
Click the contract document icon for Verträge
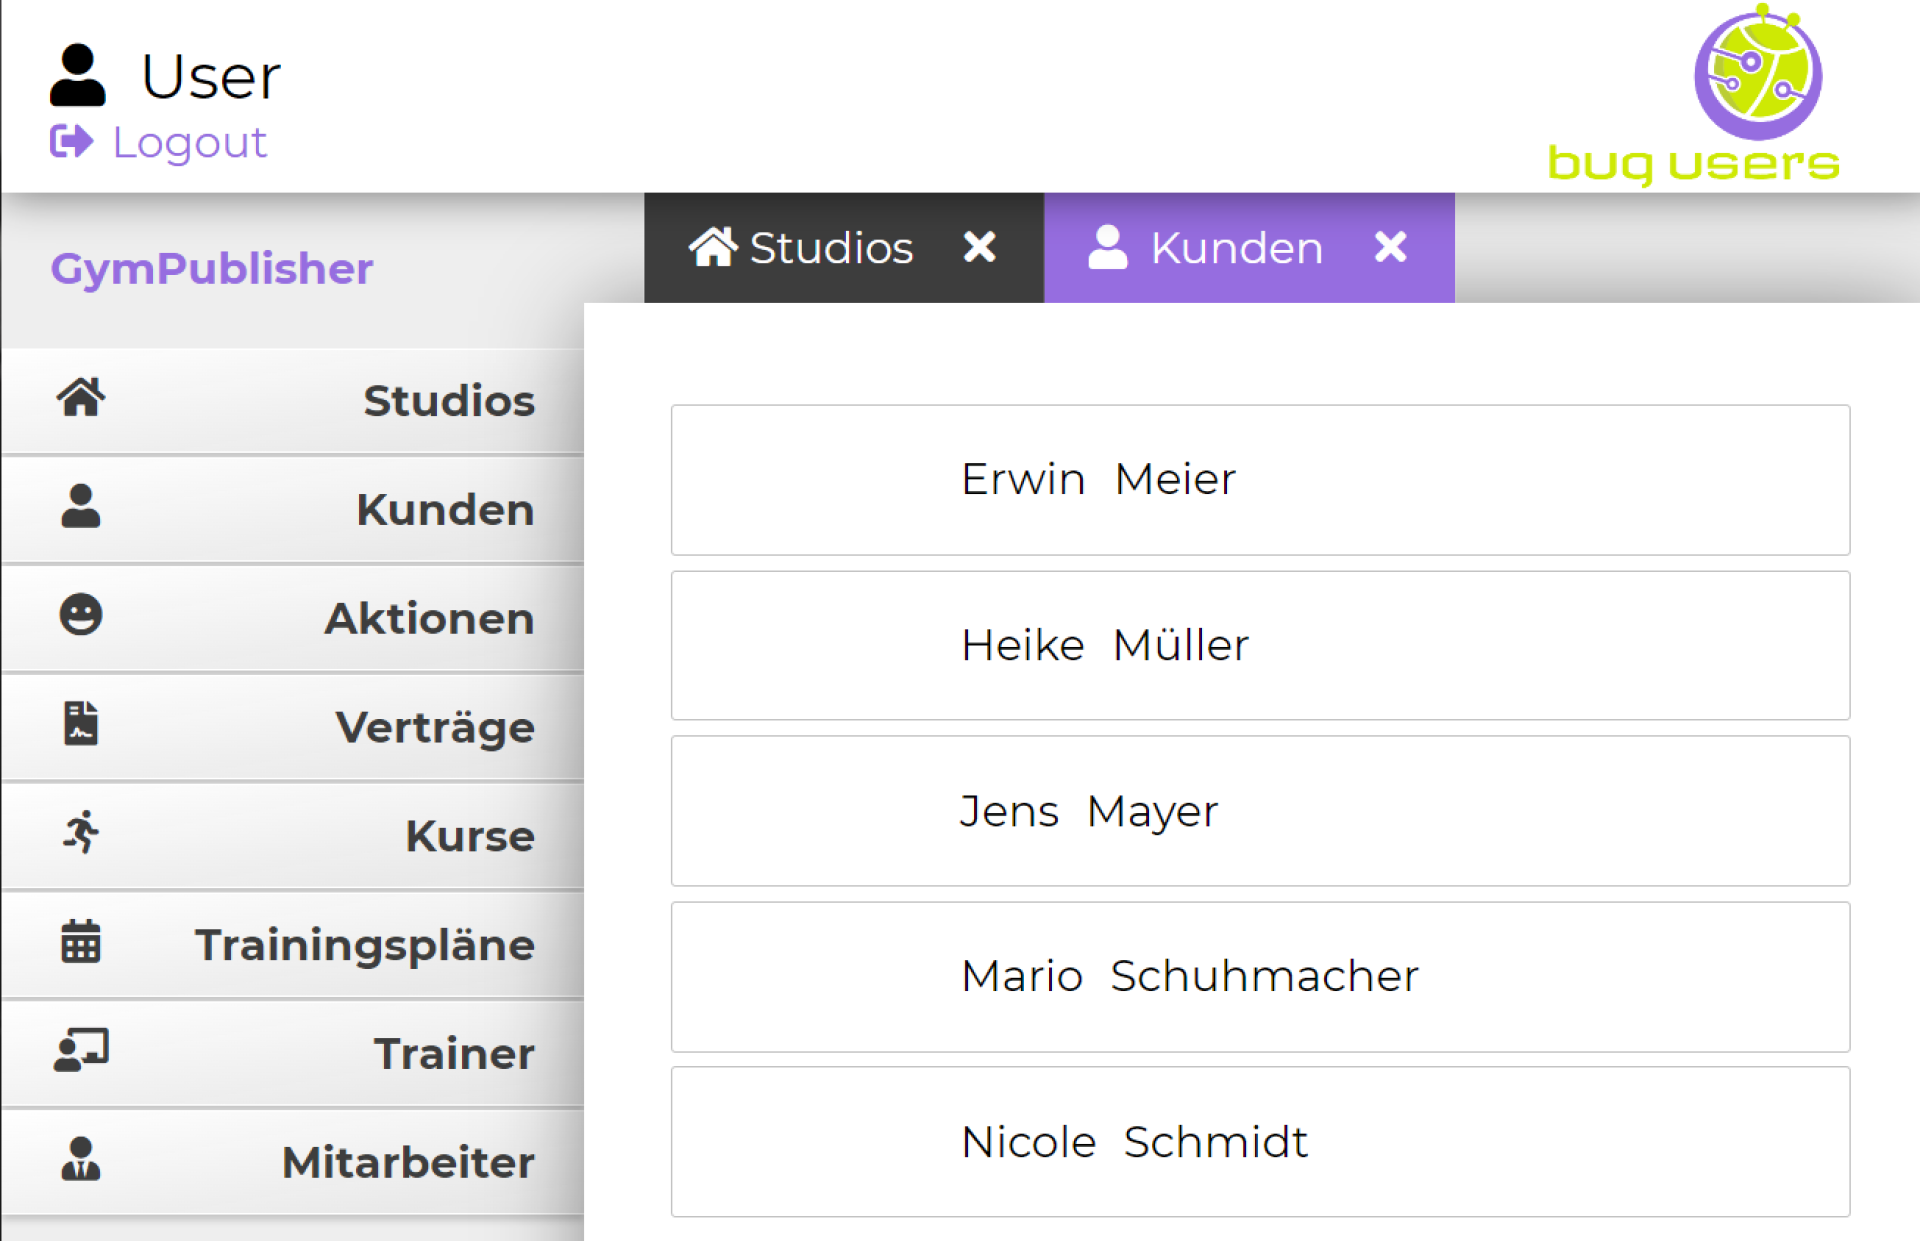coord(81,724)
